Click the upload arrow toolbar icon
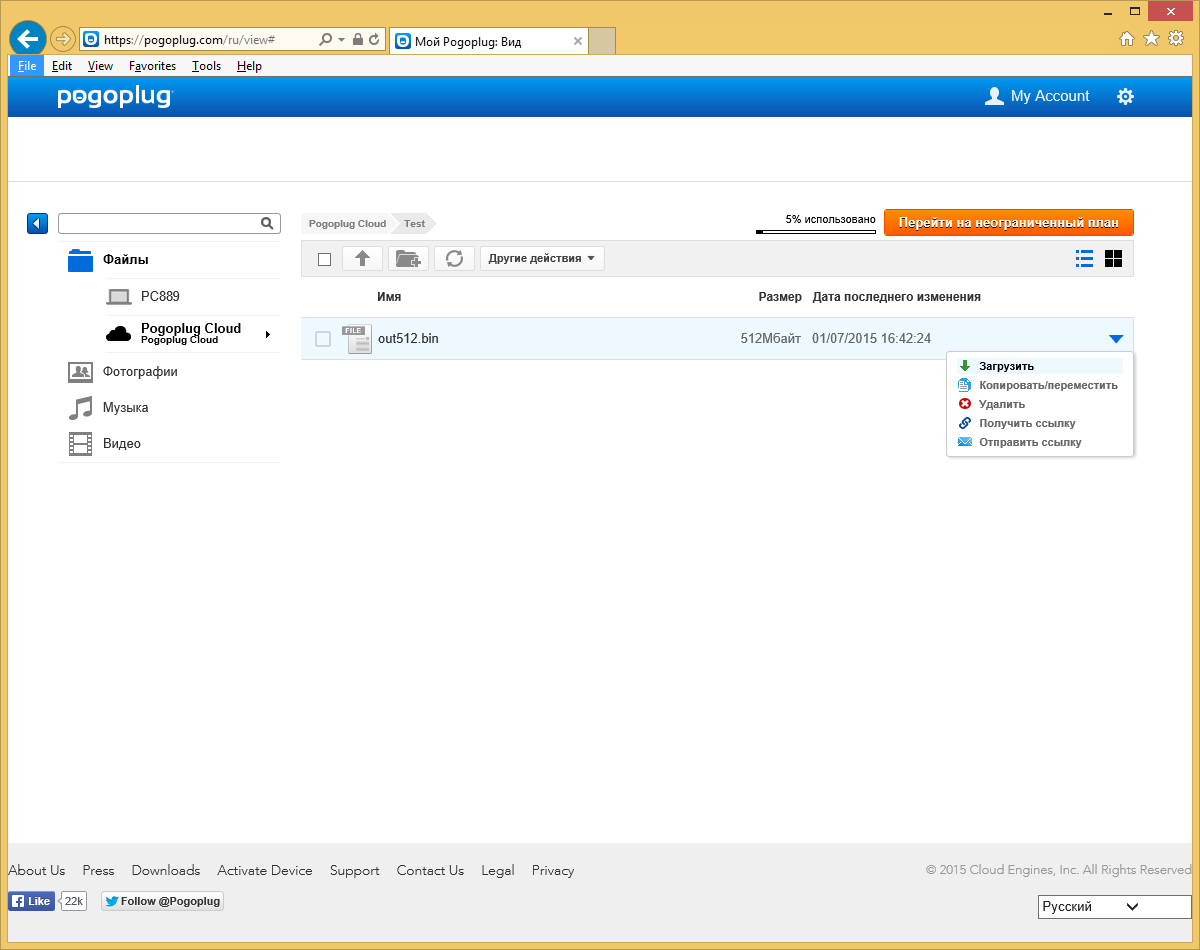 click(362, 259)
